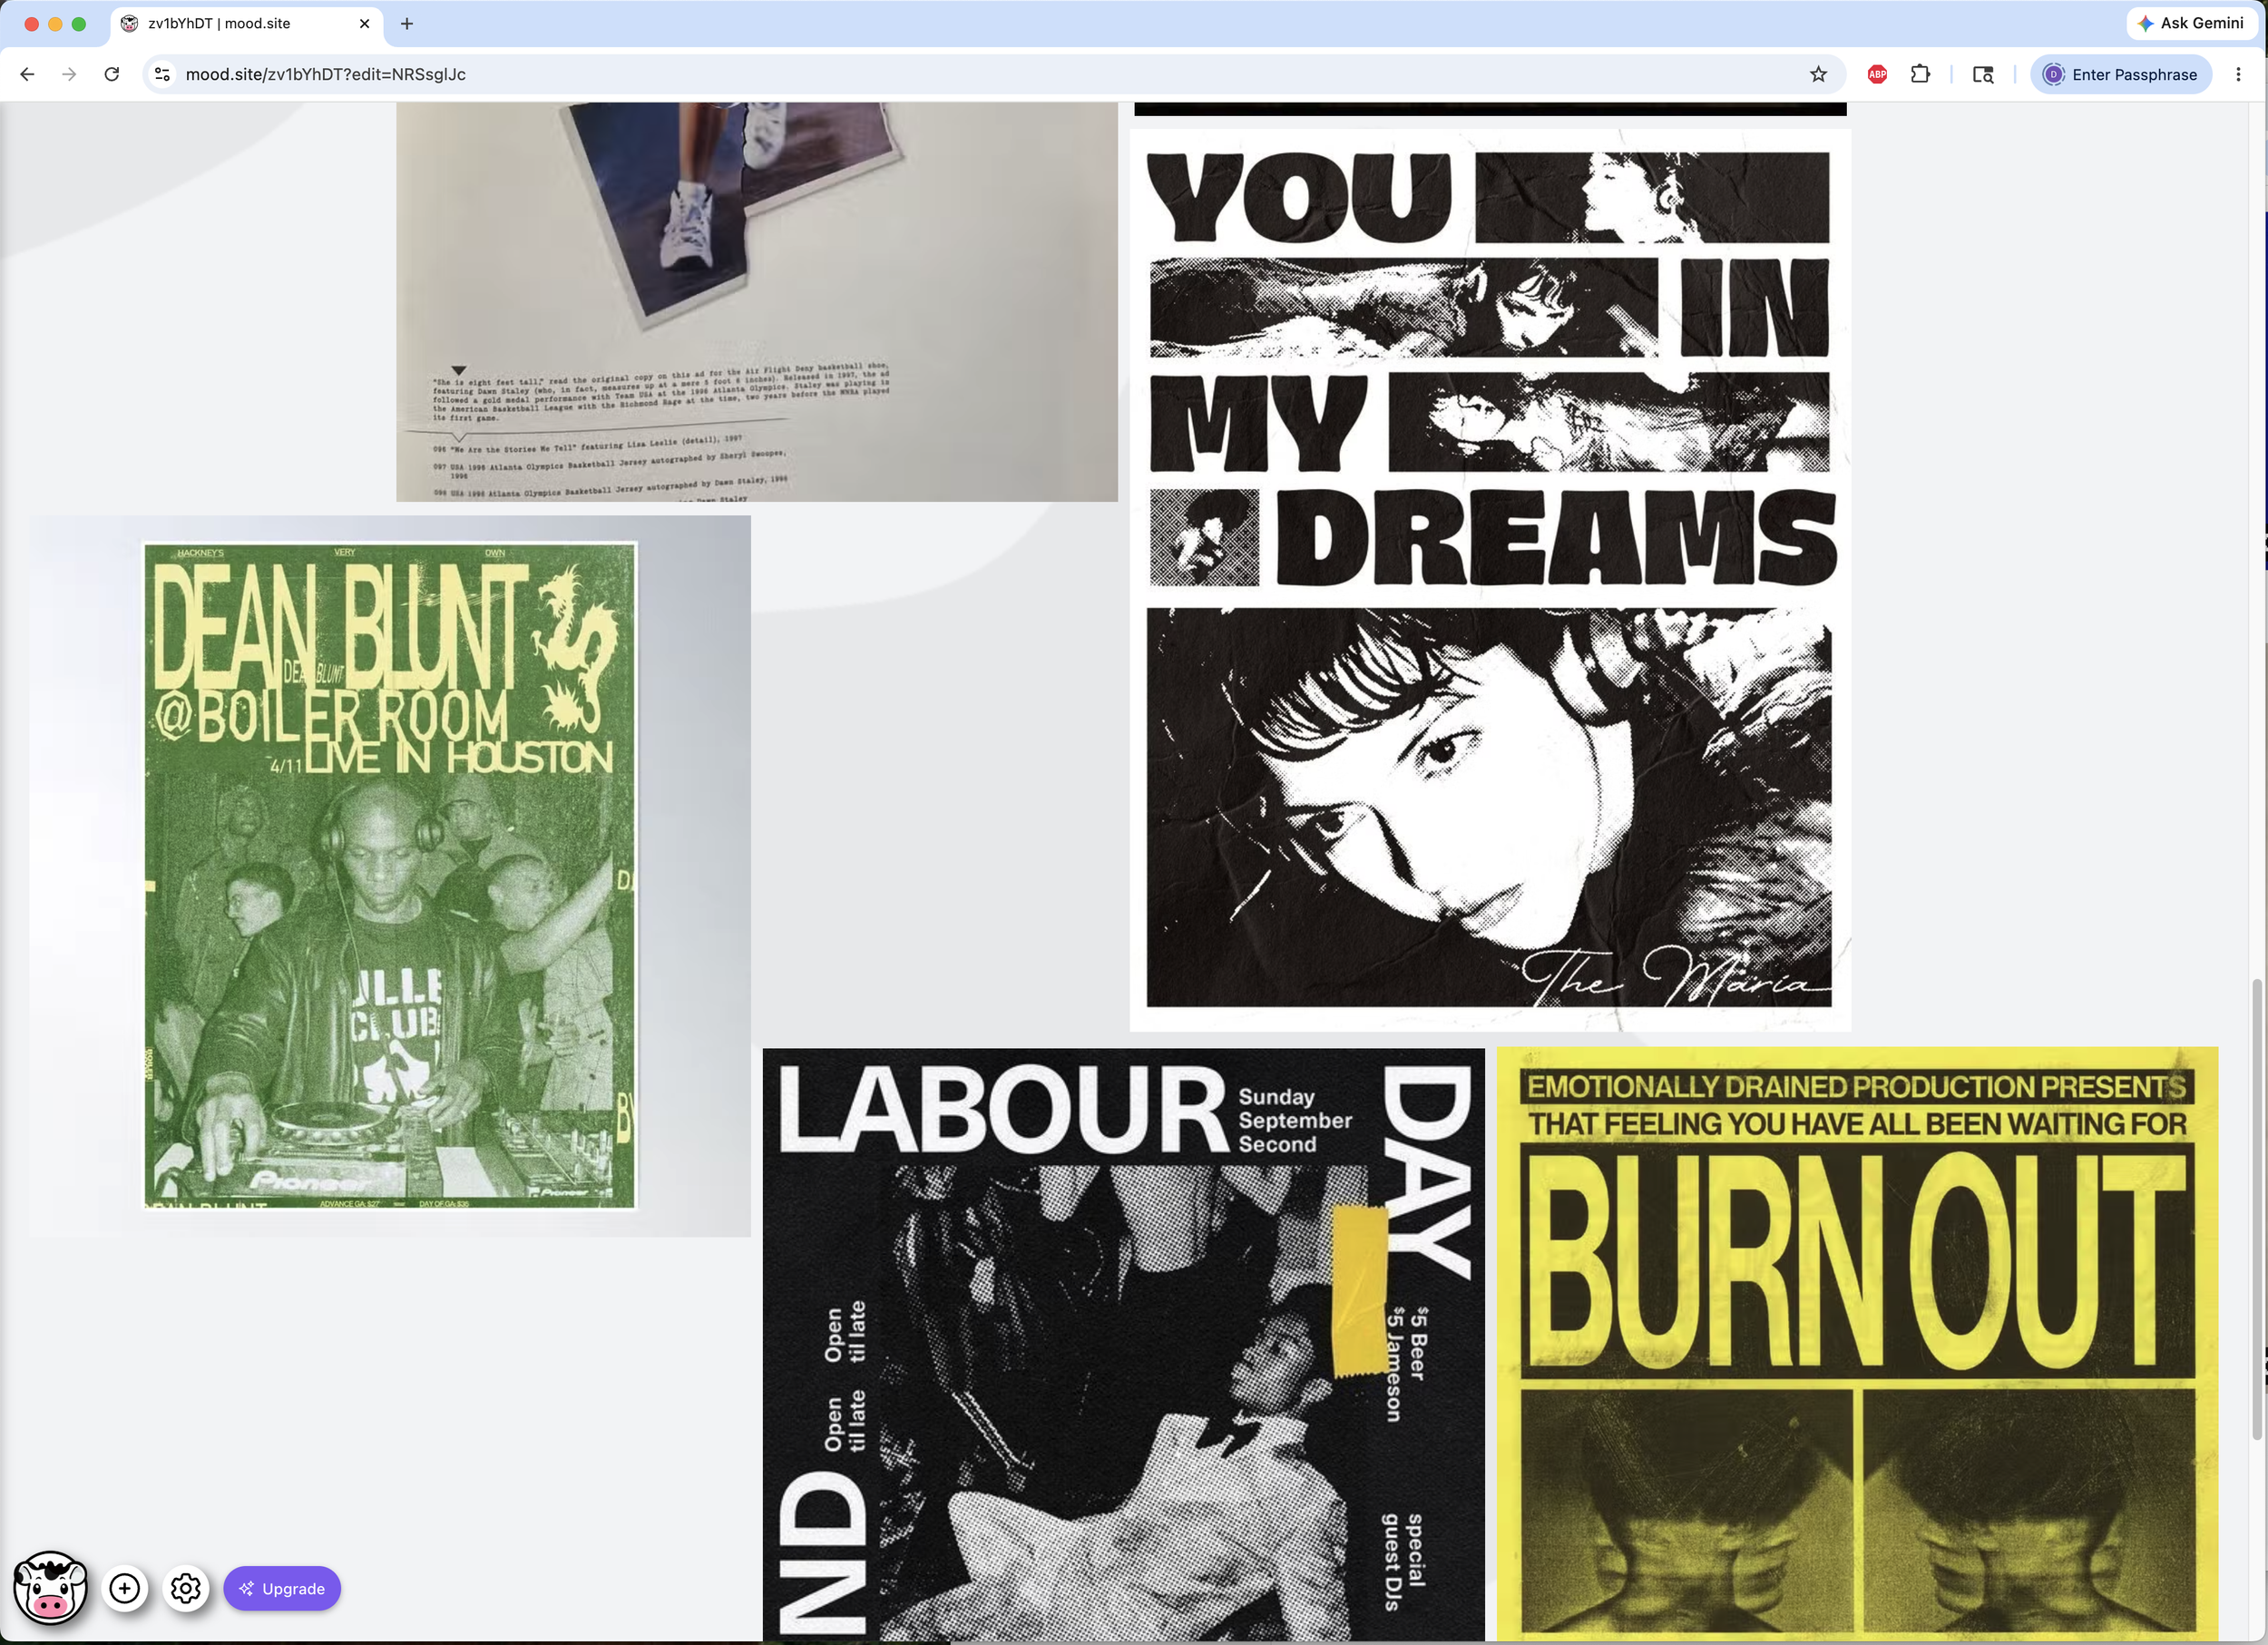The image size is (2268, 1645).
Task: Open the Adblock Plus extension
Action: point(1877,74)
